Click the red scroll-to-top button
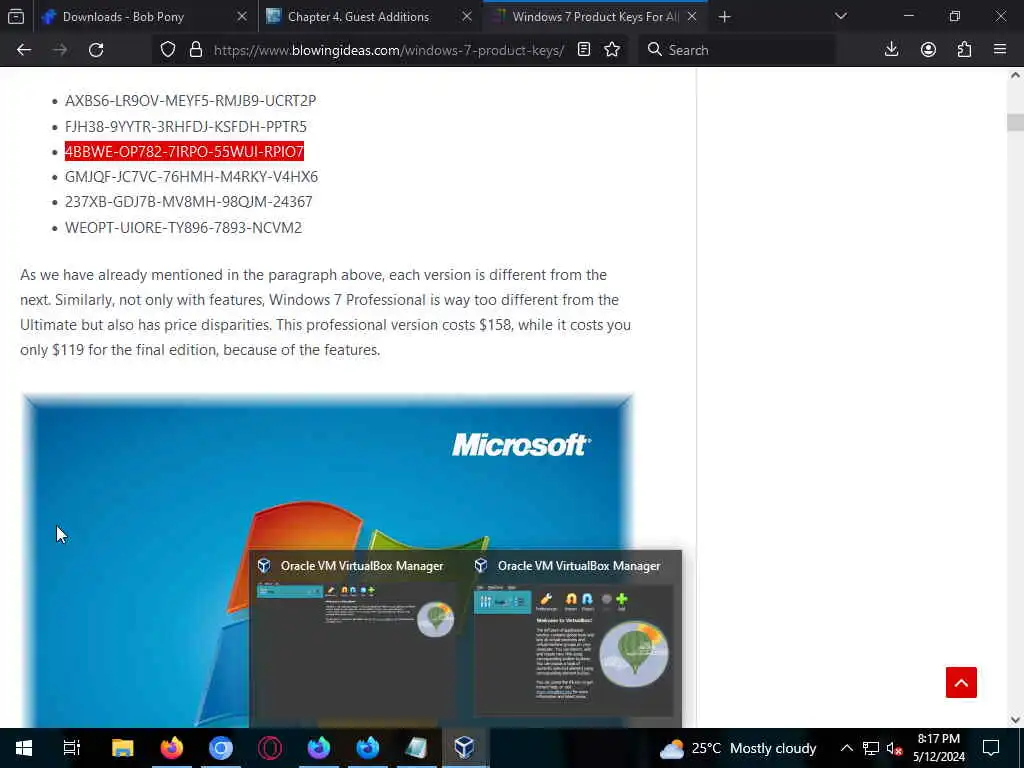Viewport: 1024px width, 768px height. [x=961, y=682]
